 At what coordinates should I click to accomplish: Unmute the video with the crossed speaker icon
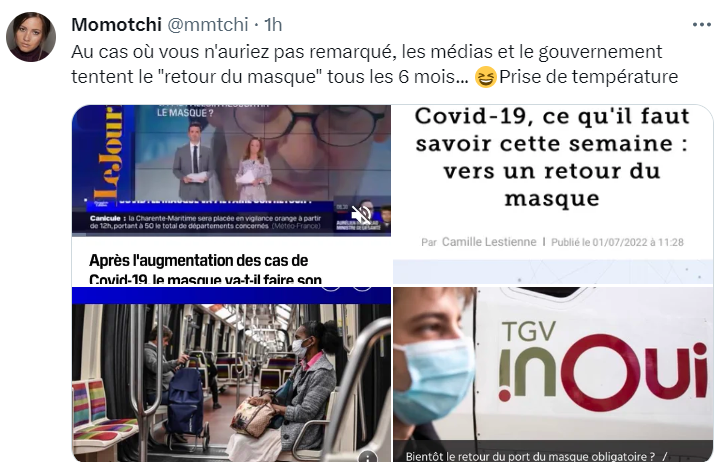click(361, 215)
